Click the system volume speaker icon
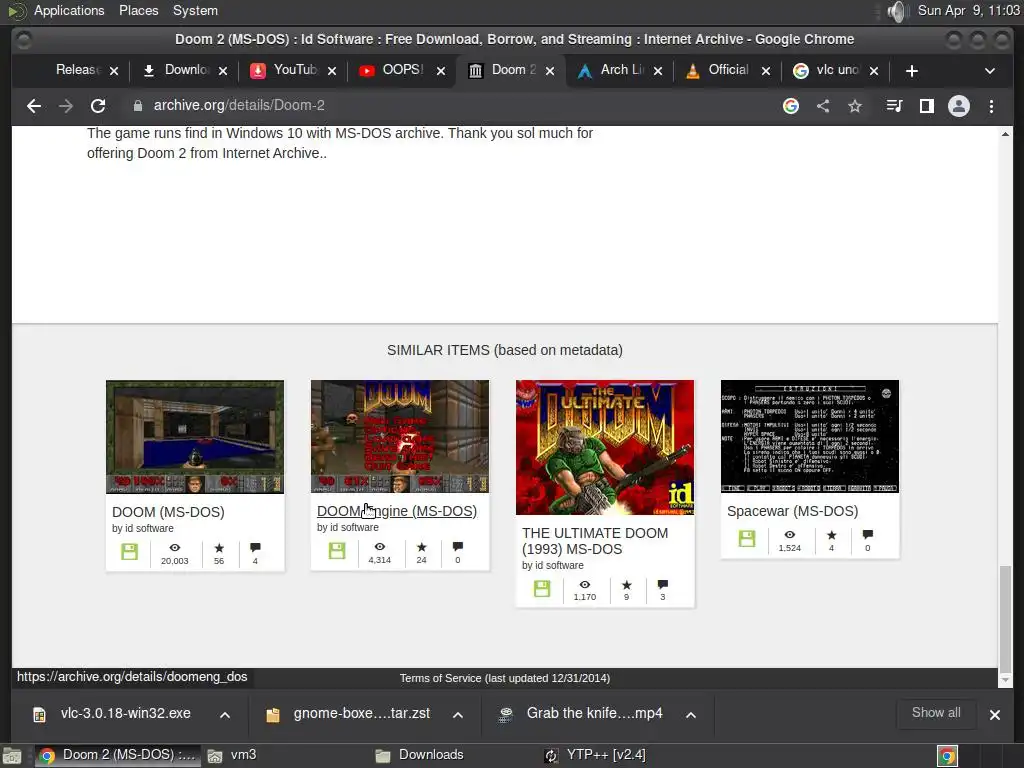The width and height of the screenshot is (1024, 768). 898,11
